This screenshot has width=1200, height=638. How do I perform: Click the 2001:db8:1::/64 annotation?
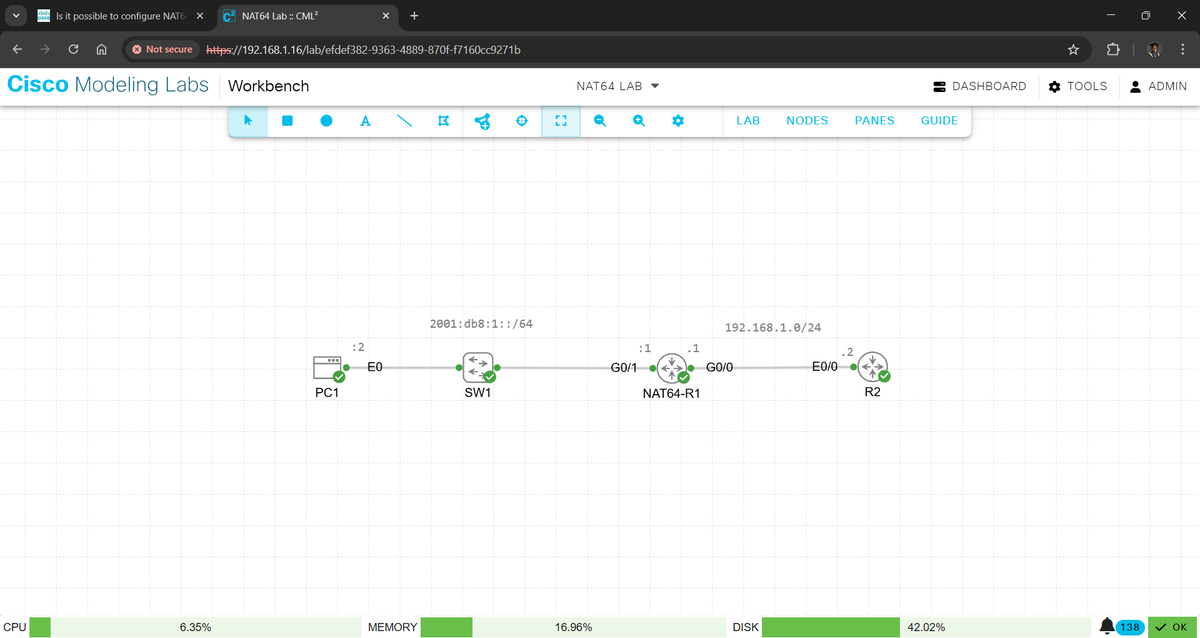pyautogui.click(x=481, y=324)
